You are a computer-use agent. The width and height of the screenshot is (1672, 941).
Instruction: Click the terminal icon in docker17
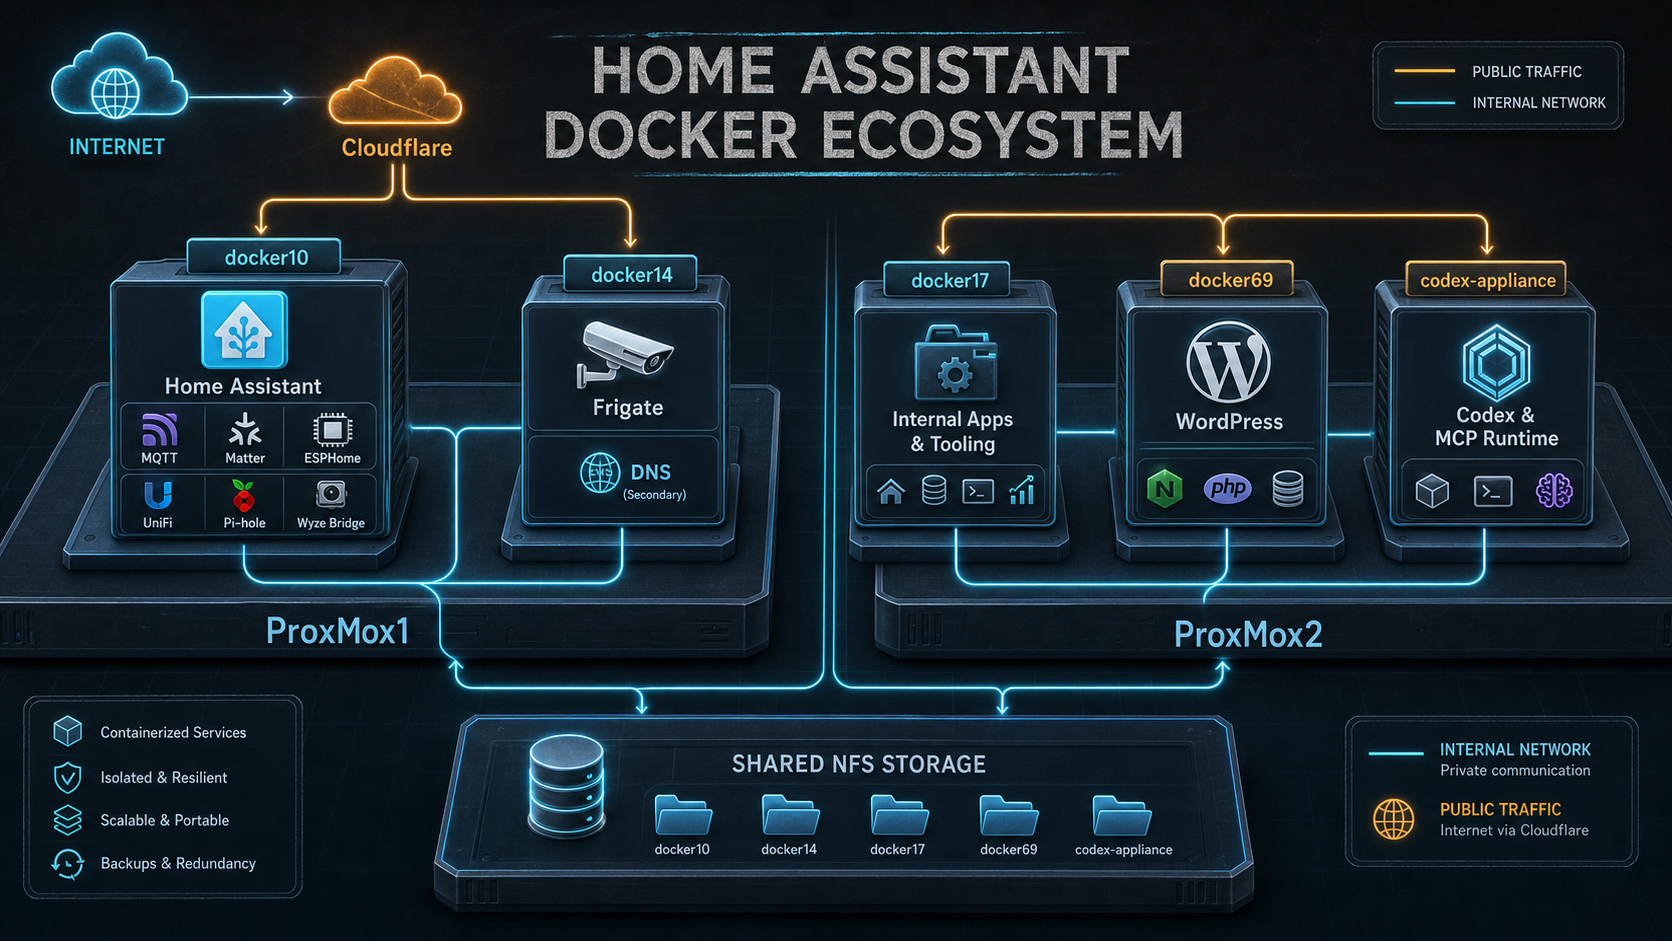pos(977,491)
